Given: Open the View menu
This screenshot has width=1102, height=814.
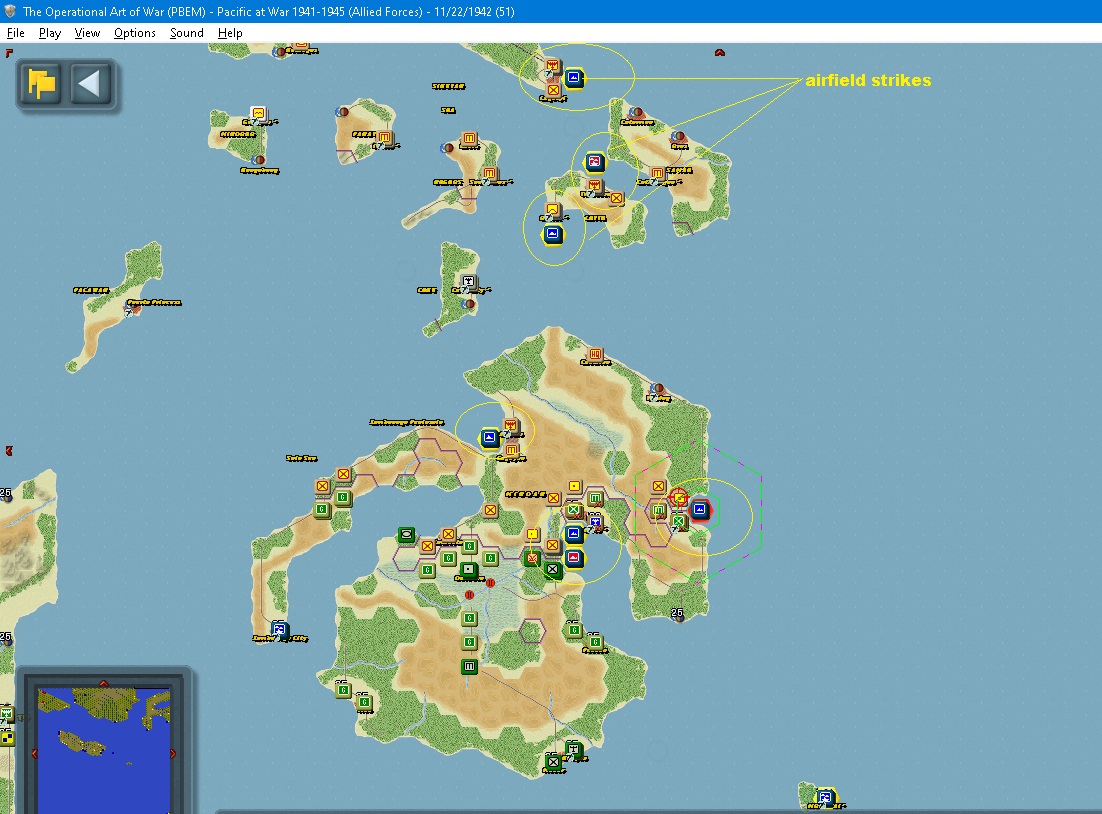Looking at the screenshot, I should (87, 33).
